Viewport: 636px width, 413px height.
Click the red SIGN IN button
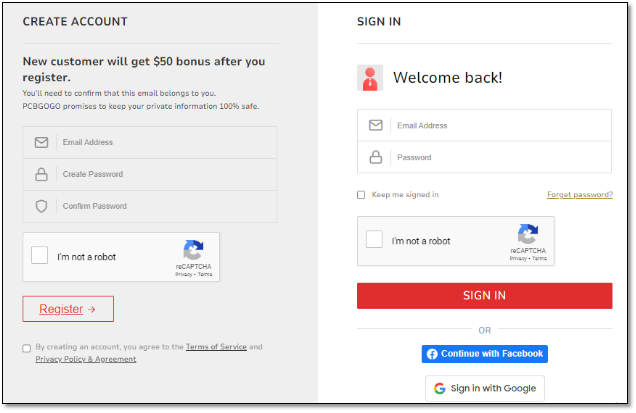pos(484,296)
